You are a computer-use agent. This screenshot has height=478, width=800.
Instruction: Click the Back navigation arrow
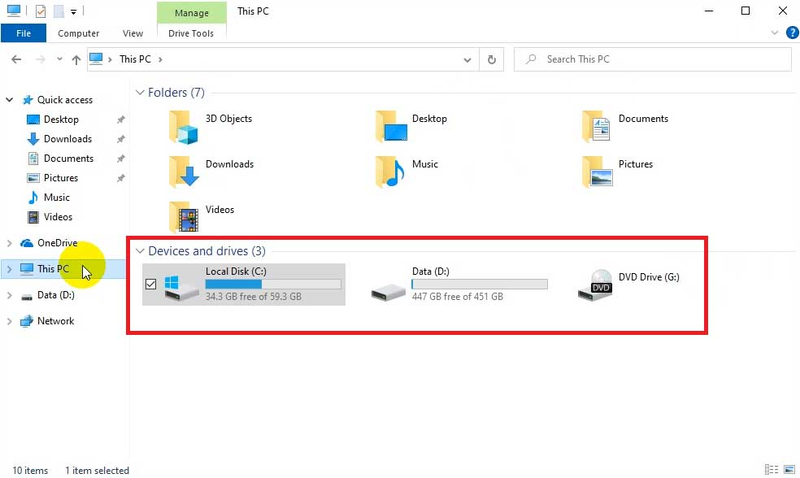click(16, 60)
